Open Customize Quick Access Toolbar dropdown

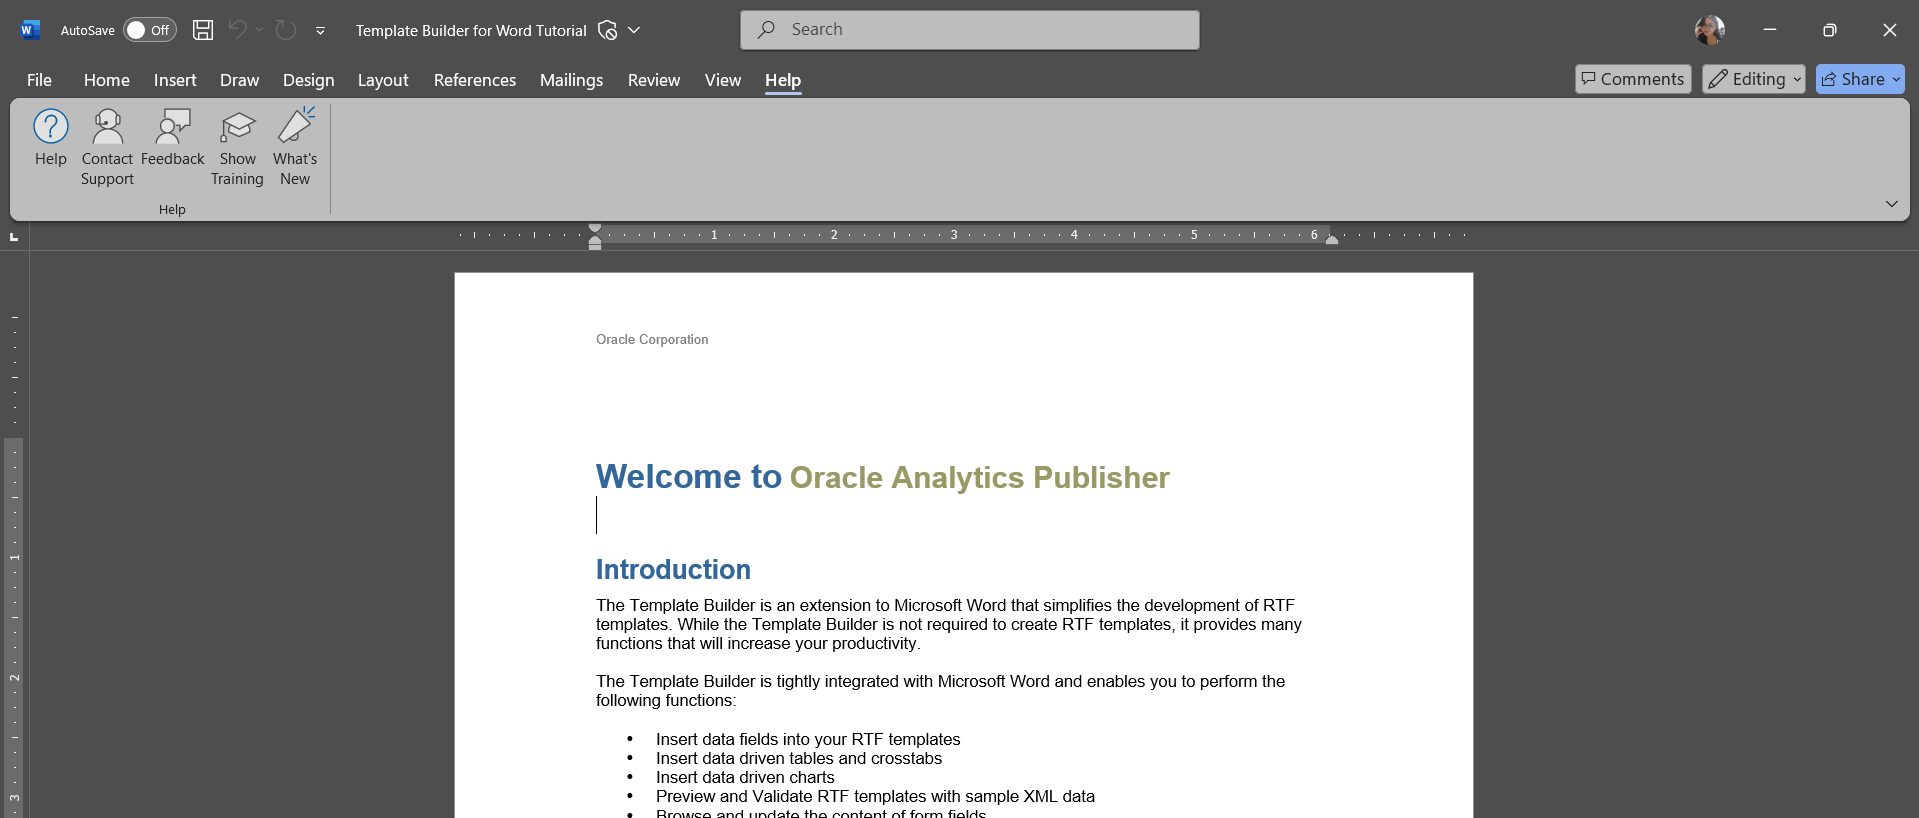coord(320,30)
